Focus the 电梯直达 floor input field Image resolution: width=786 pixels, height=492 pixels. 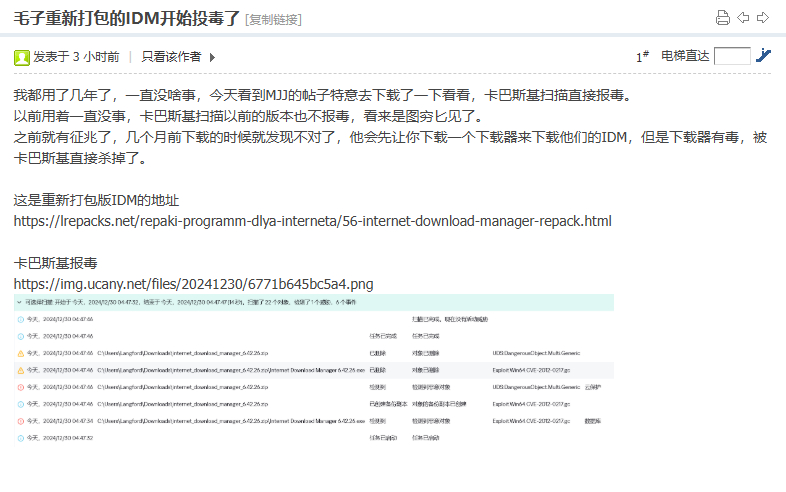coord(732,56)
